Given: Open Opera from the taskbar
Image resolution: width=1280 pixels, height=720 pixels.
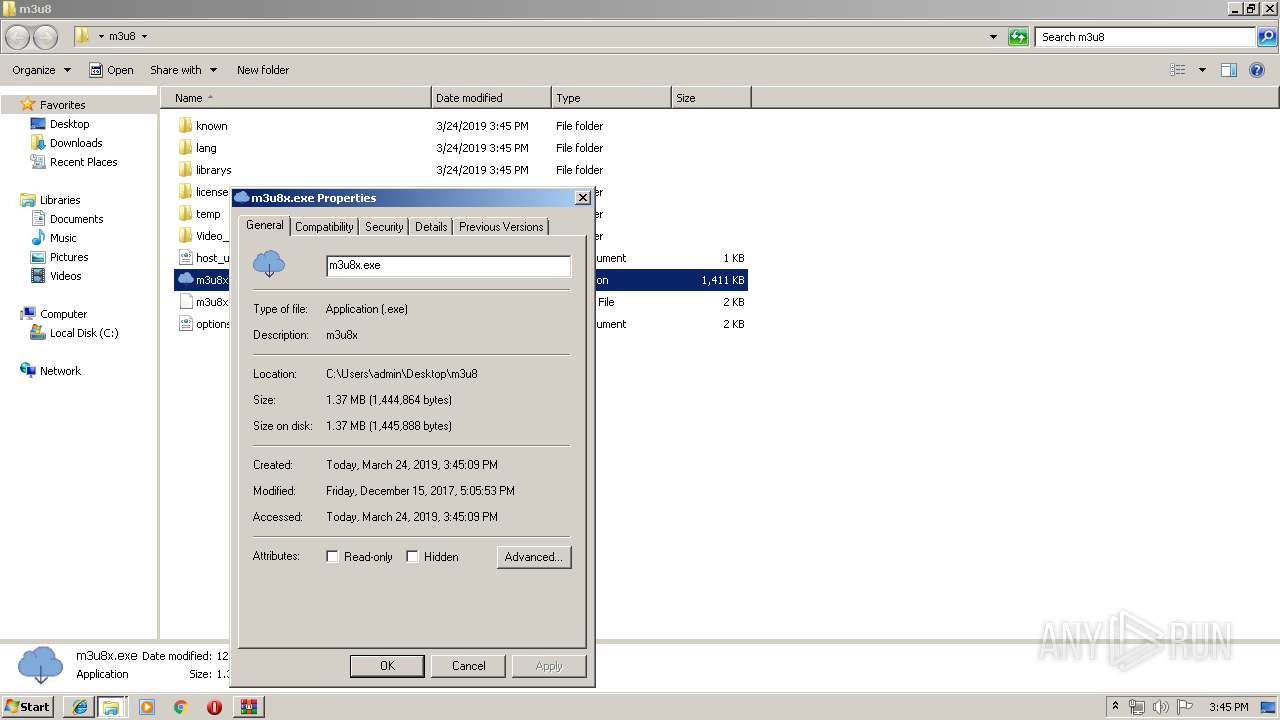Looking at the screenshot, I should coord(214,707).
